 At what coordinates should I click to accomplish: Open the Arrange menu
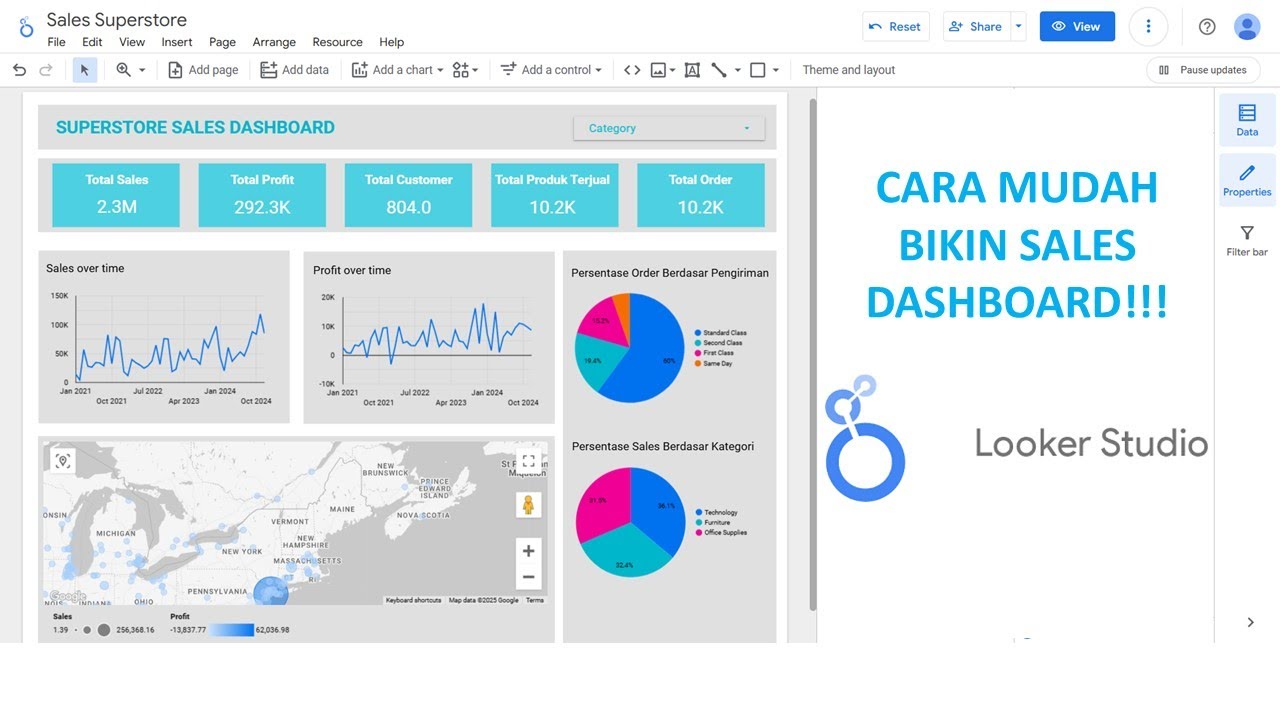274,42
